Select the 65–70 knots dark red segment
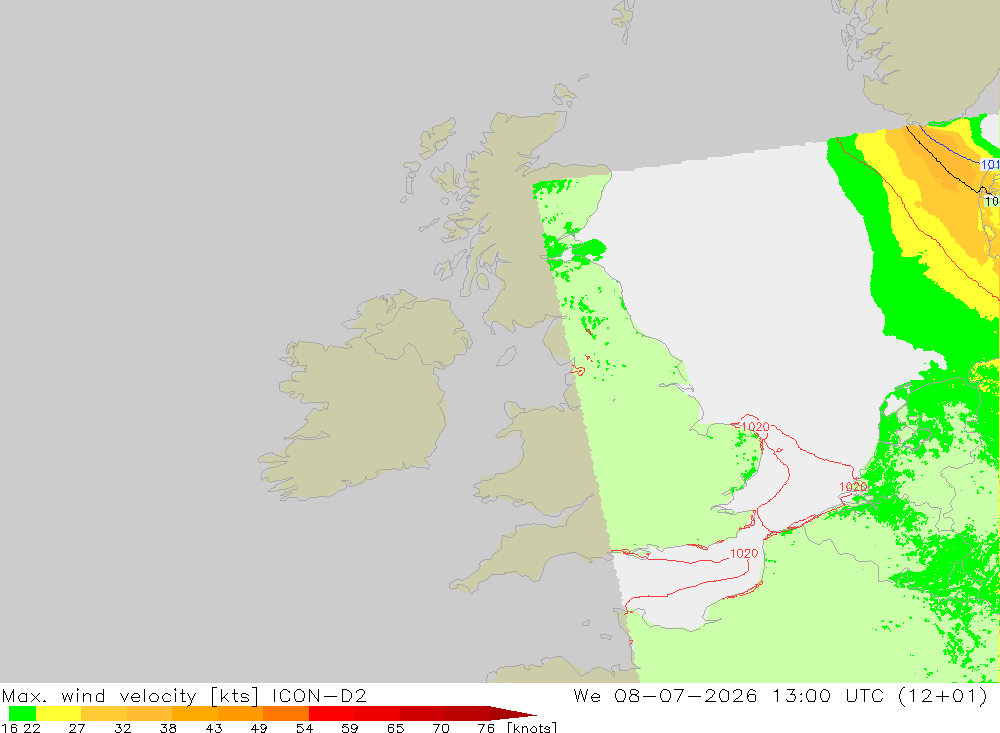This screenshot has height=733, width=1000. [422, 713]
